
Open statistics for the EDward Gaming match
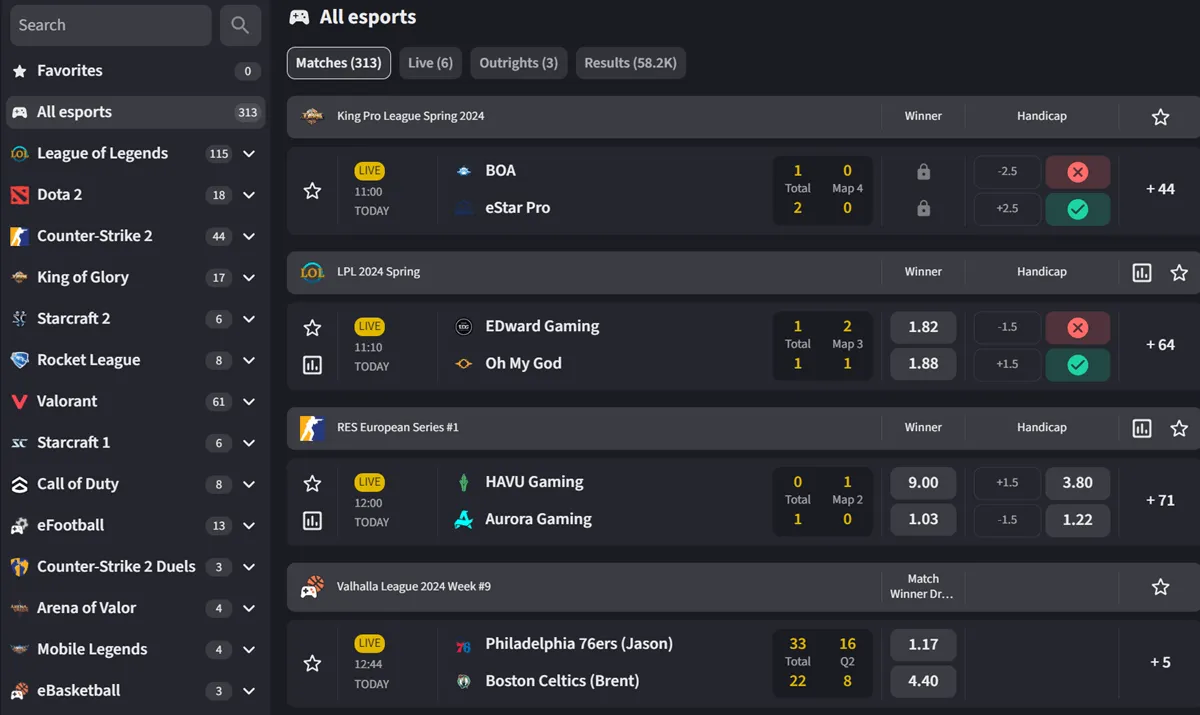pyautogui.click(x=312, y=365)
